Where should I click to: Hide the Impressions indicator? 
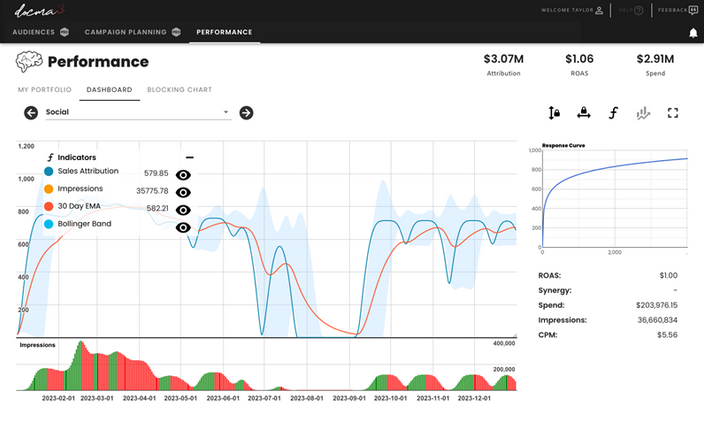[x=183, y=192]
